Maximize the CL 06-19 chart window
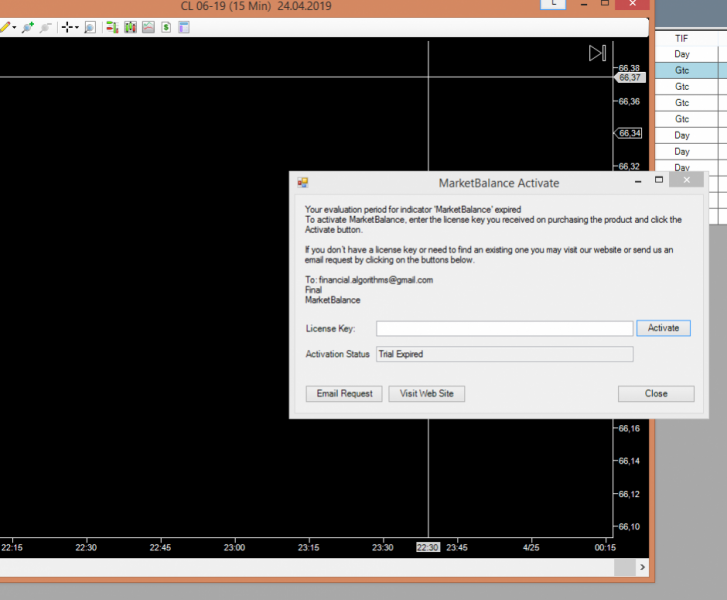 click(605, 4)
